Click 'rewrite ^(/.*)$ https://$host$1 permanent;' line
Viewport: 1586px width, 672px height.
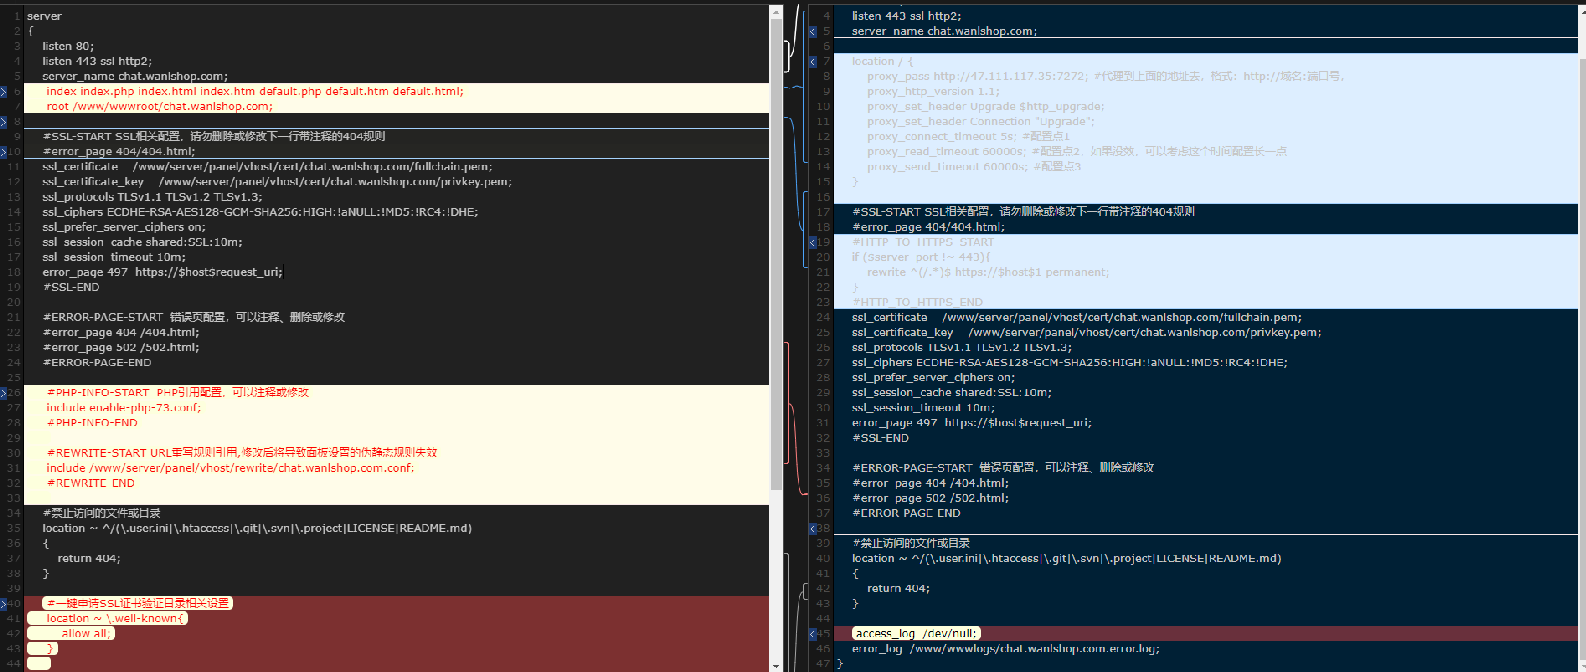(x=988, y=272)
